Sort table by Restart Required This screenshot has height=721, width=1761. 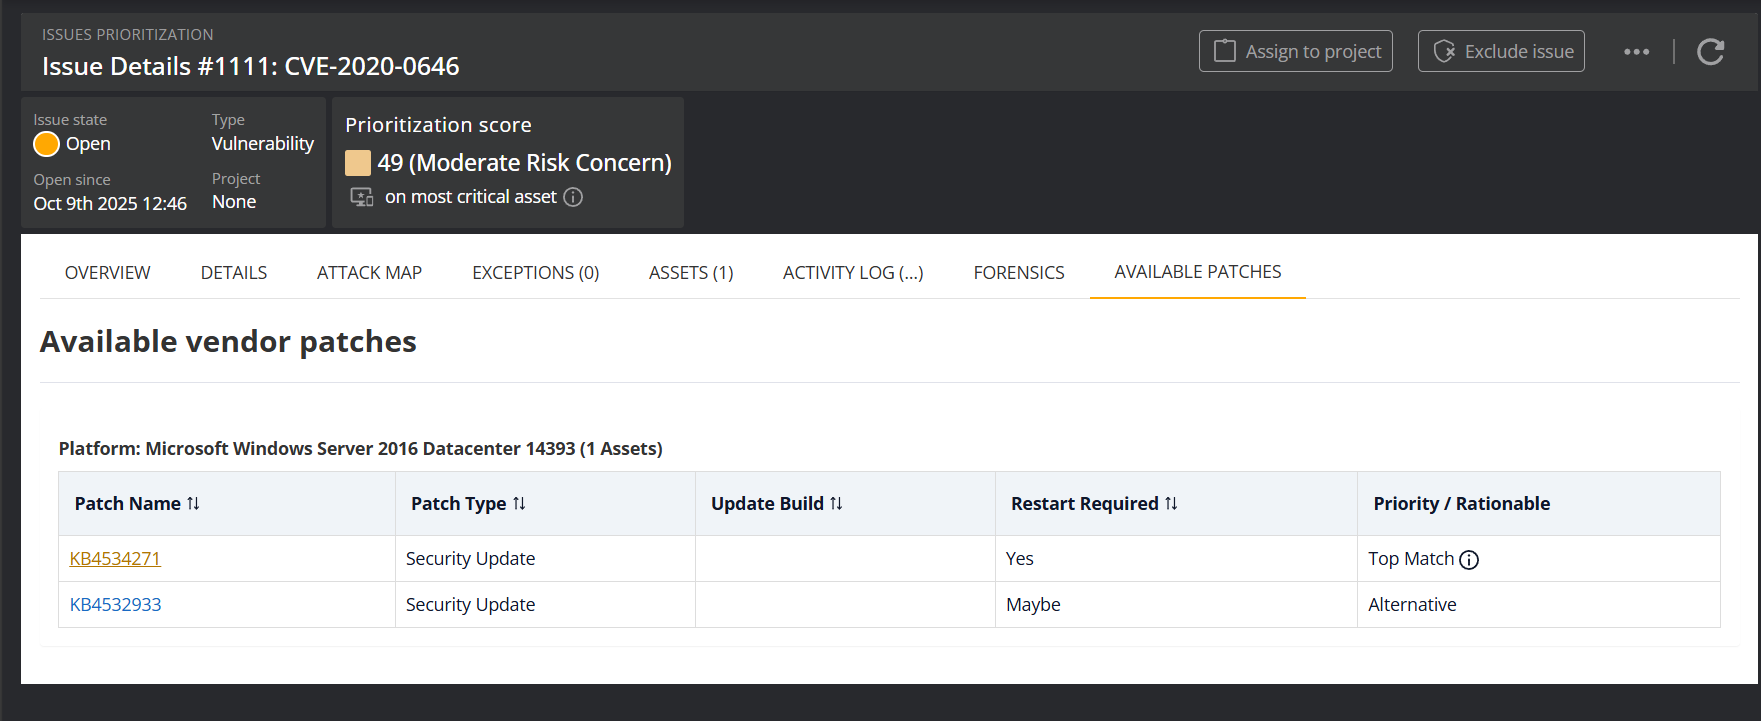[1171, 504]
